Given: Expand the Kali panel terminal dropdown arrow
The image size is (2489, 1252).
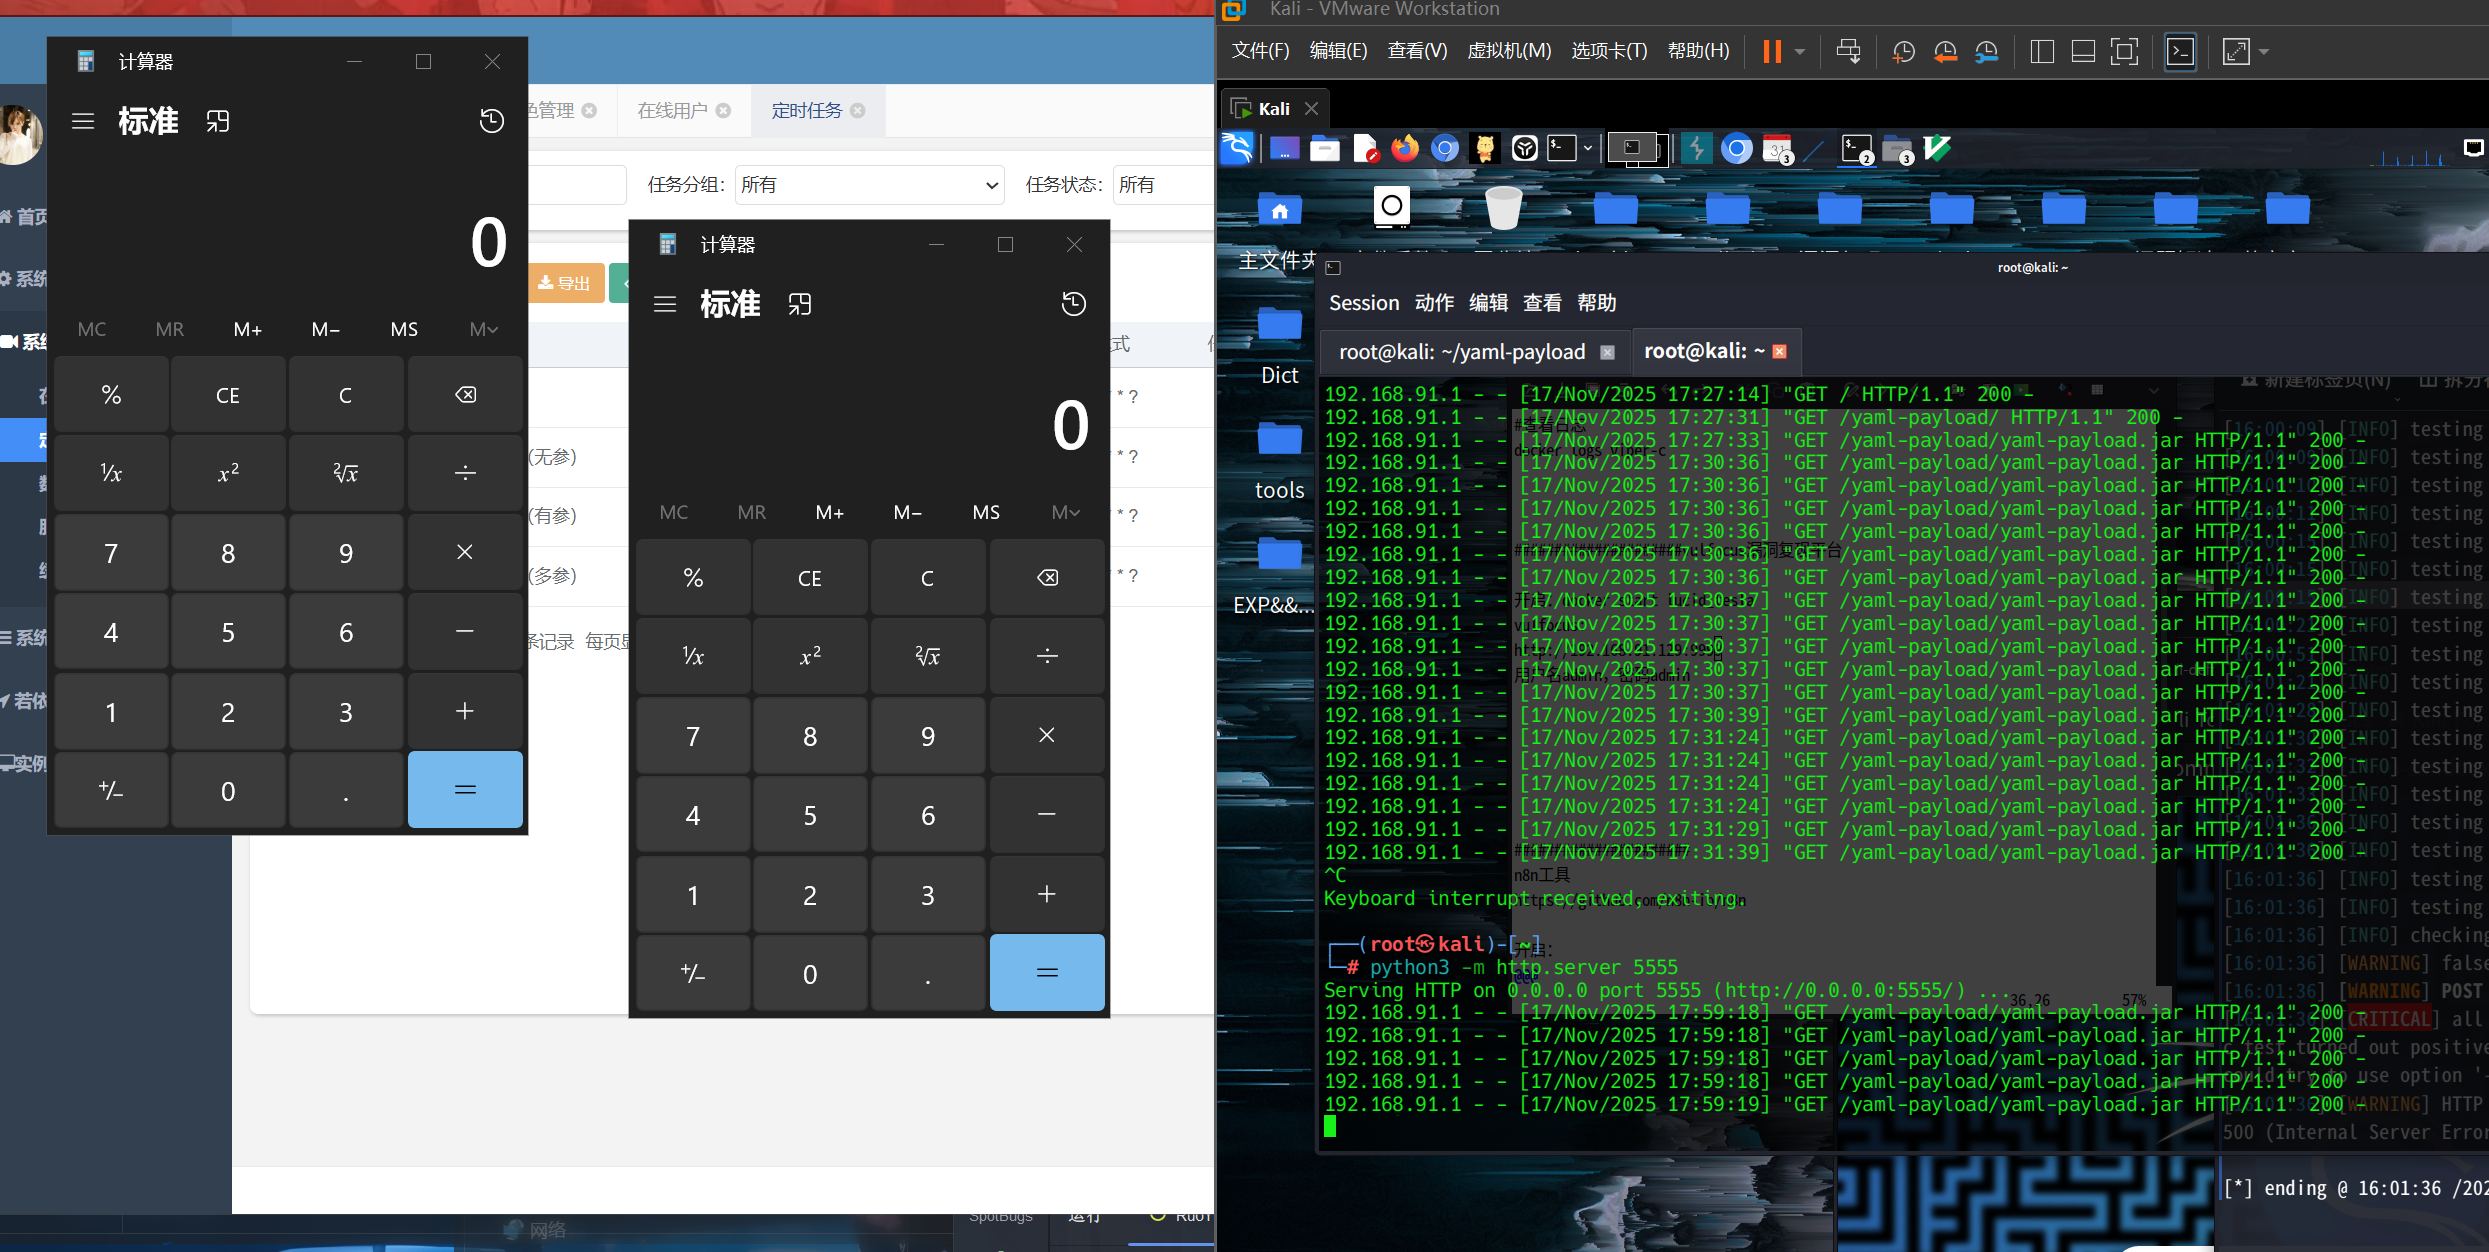Looking at the screenshot, I should (1587, 149).
